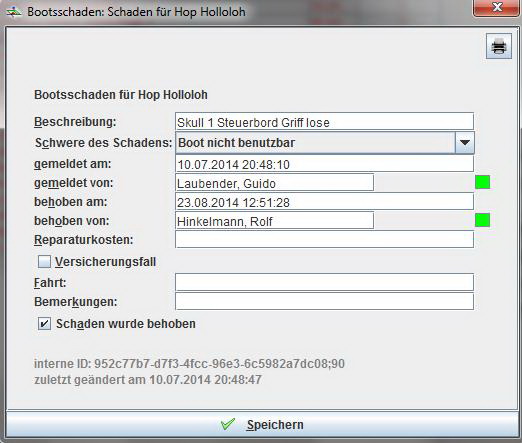Image resolution: width=522 pixels, height=443 pixels.
Task: Click the Schwere des Schadens label
Action: pos(103,143)
